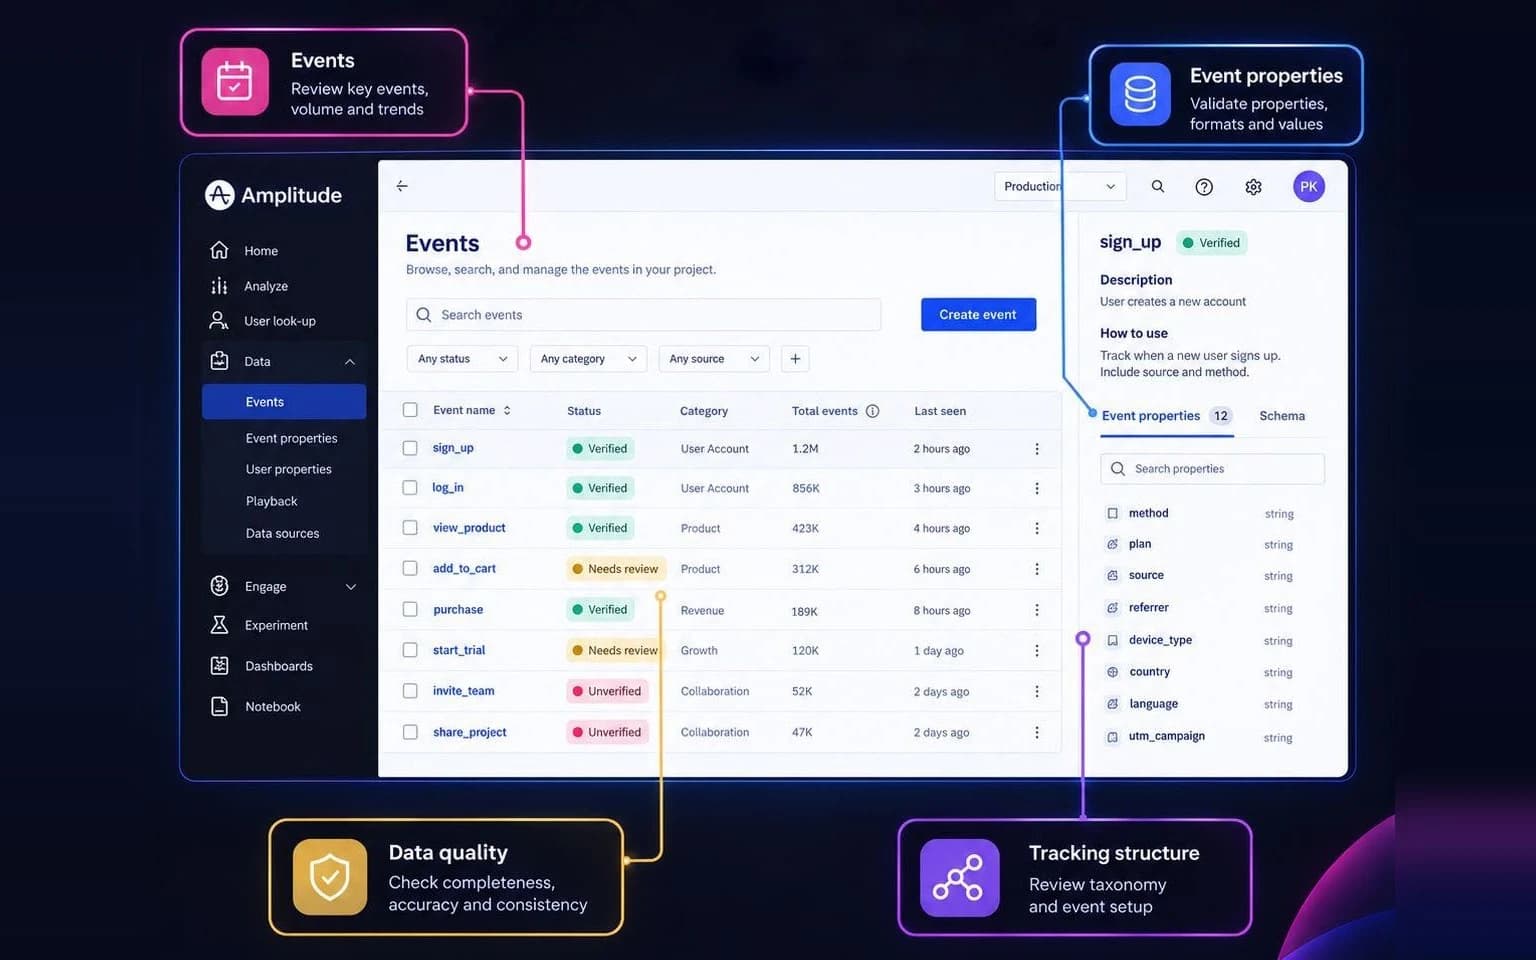Screen dimensions: 1536x960
Task: Check the share_project row checkbox
Action: pyautogui.click(x=410, y=732)
